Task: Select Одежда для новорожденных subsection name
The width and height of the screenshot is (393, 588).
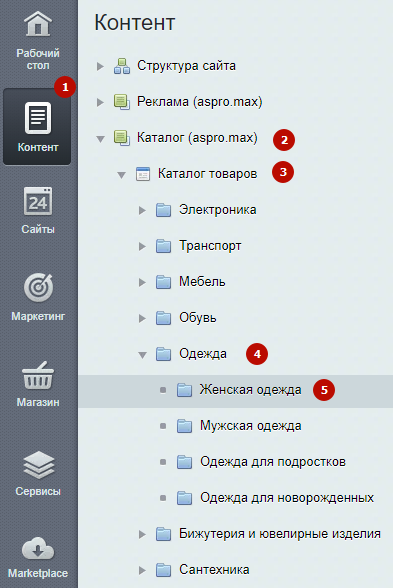Action: (x=287, y=498)
